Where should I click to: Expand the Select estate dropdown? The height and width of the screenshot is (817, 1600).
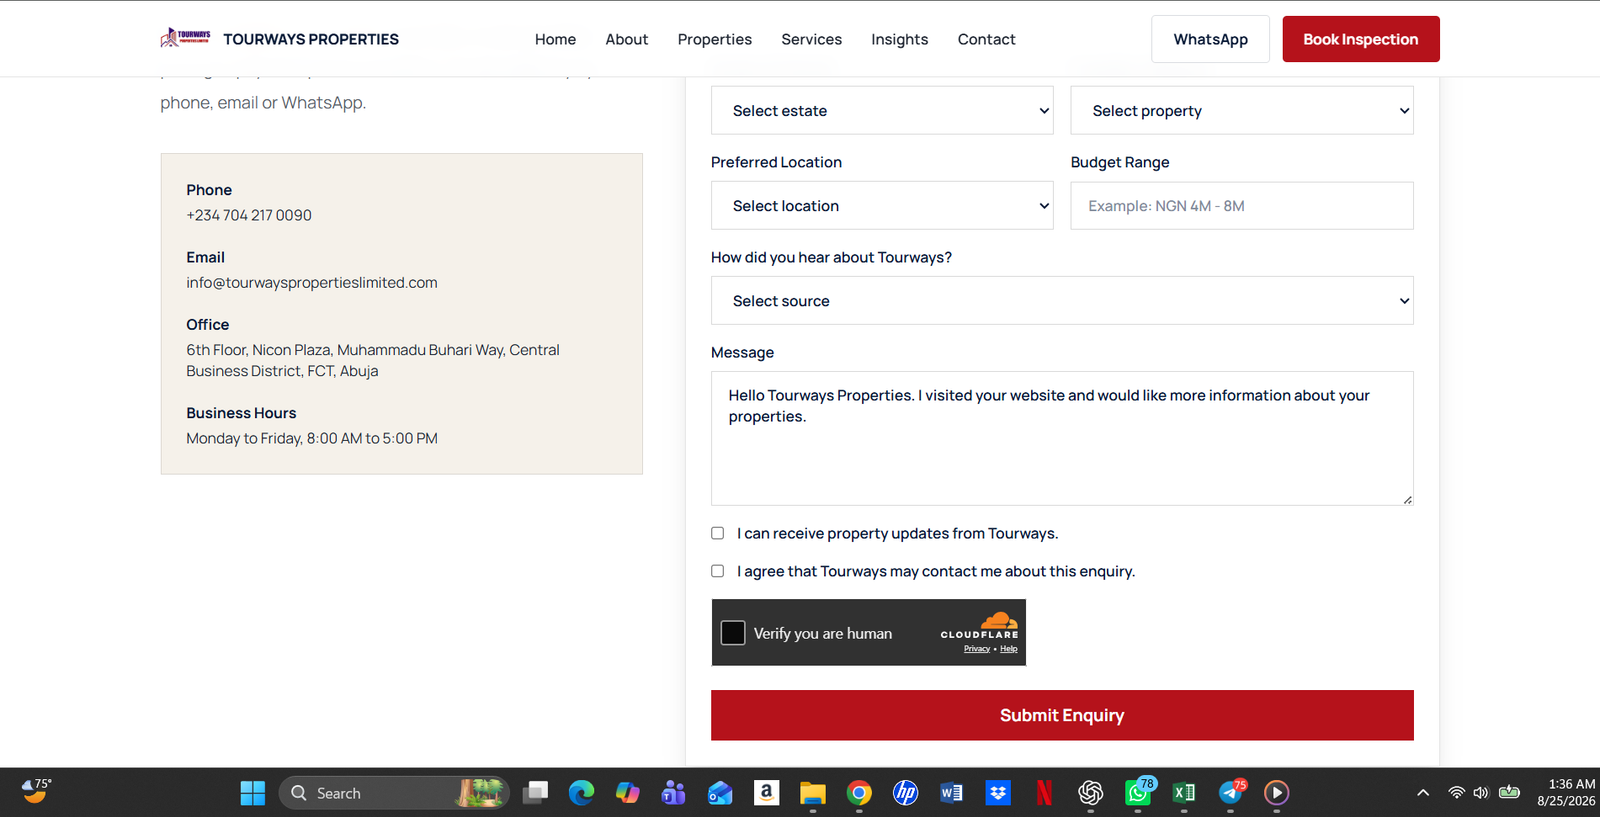pos(882,110)
